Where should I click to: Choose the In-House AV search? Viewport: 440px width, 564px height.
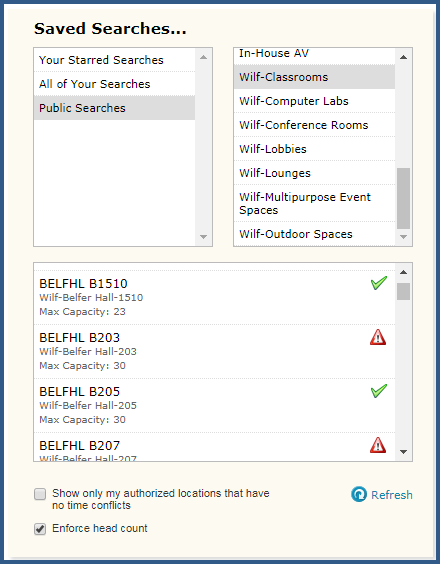314,56
